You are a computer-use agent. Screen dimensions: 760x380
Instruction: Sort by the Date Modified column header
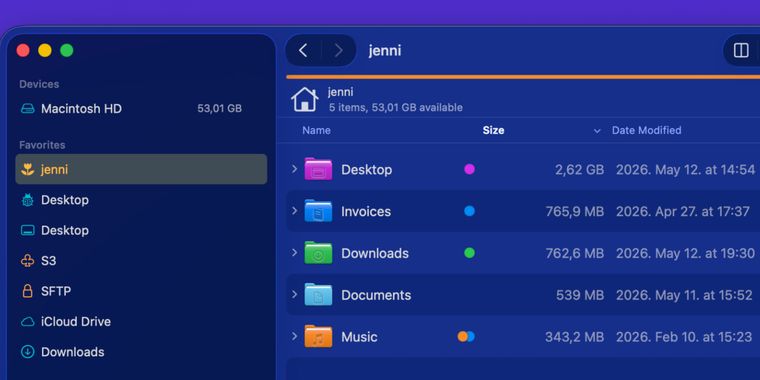pos(647,130)
